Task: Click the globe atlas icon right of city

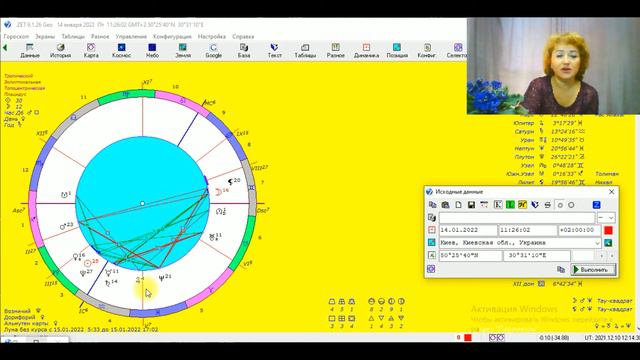Action: [x=608, y=243]
